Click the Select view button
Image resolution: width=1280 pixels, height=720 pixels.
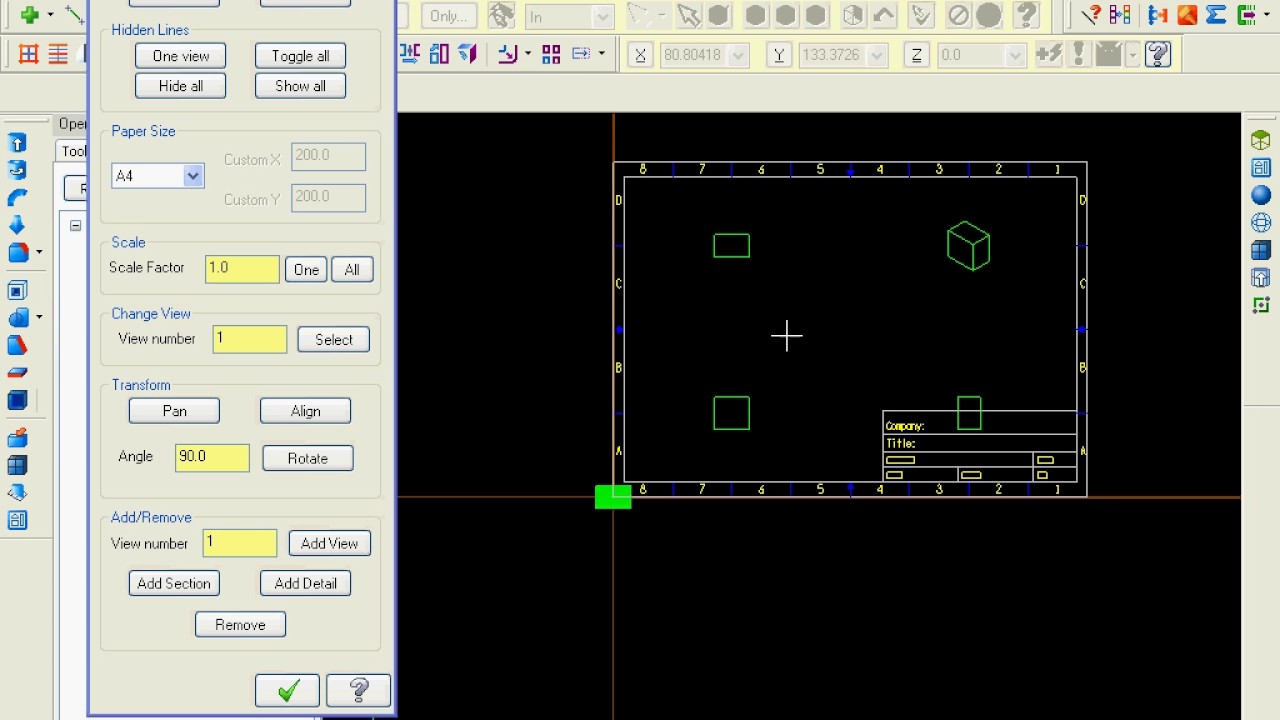pos(333,340)
